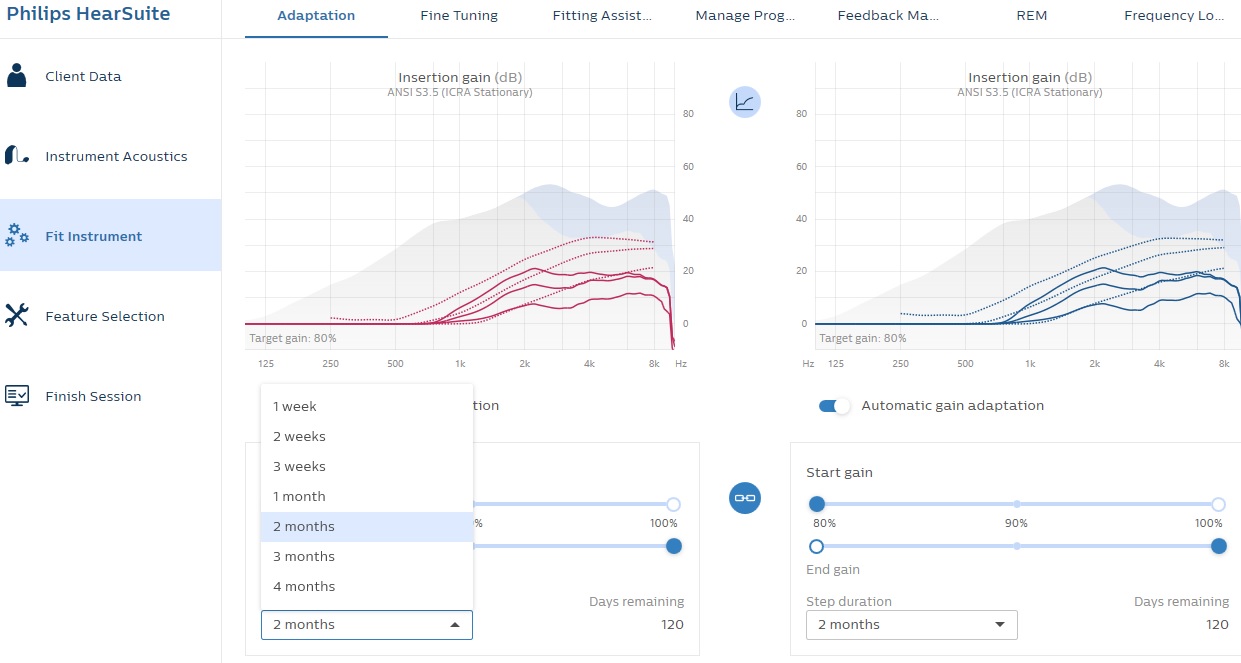
Task: Click the Fit Instrument gears icon
Action: coord(16,236)
